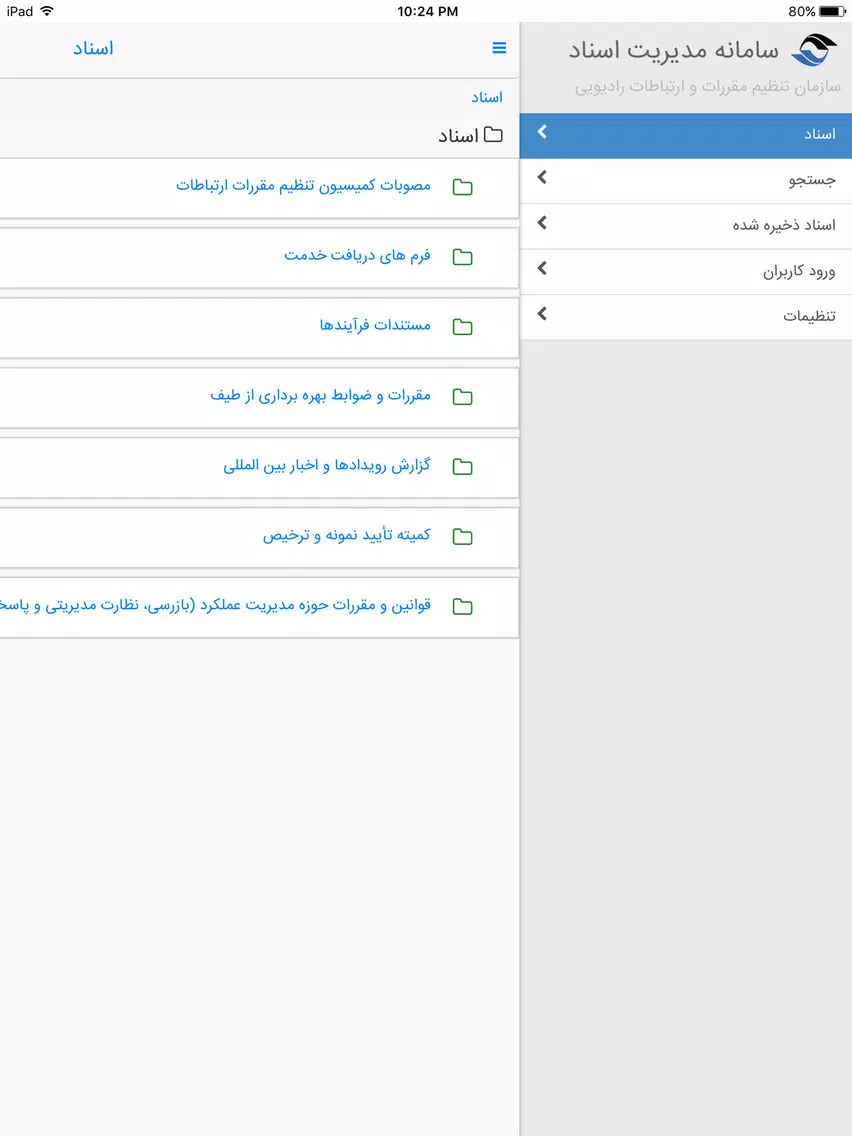Open مصوبات کمیسیون تنظیم مقررات ارتباطات folder link
852x1136 pixels.
click(x=304, y=185)
